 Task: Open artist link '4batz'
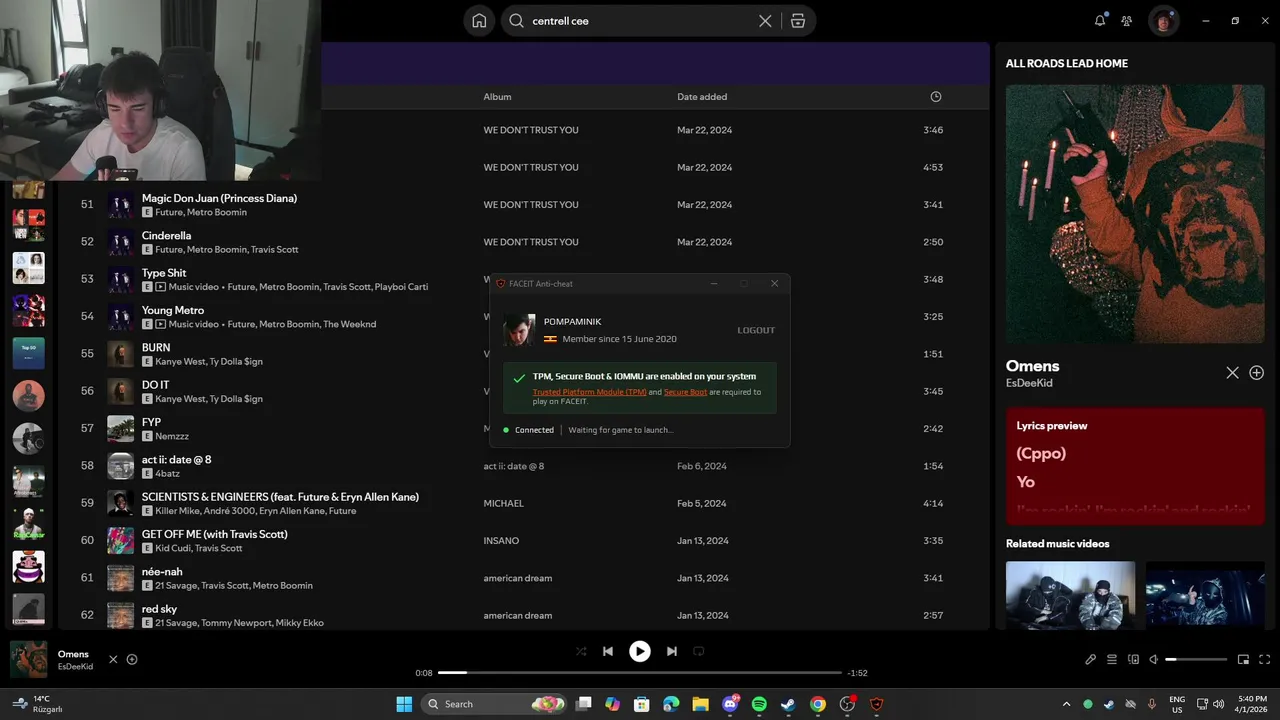pyautogui.click(x=167, y=473)
